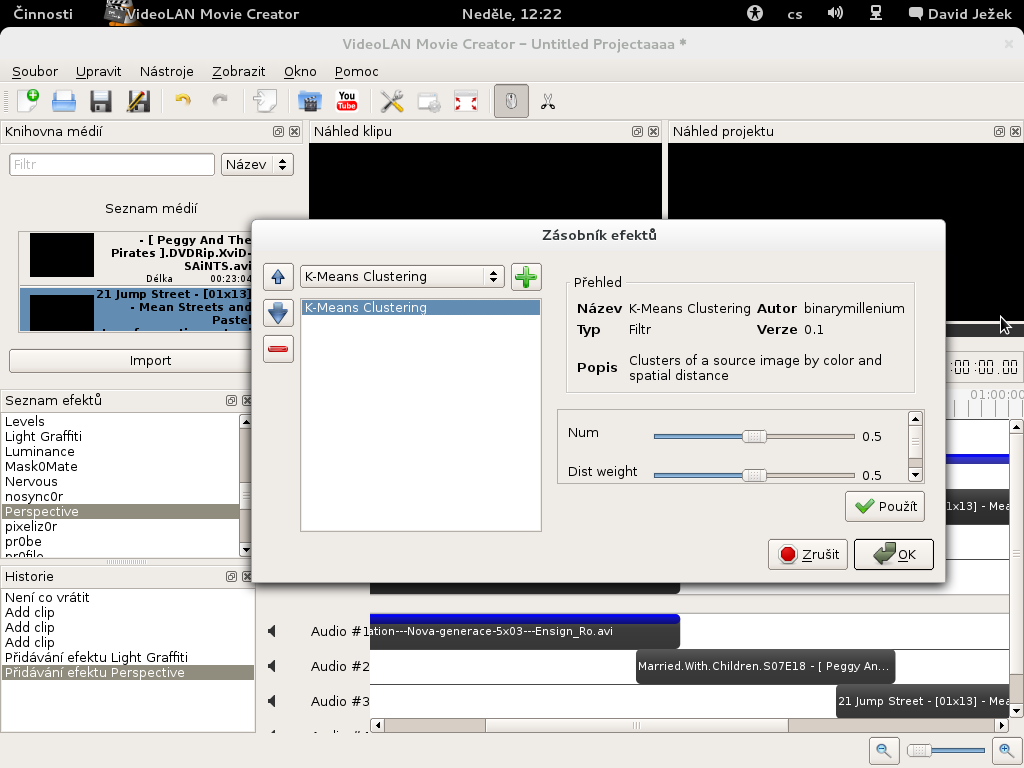Open the Upravit menu
1024x768 pixels.
(99, 72)
